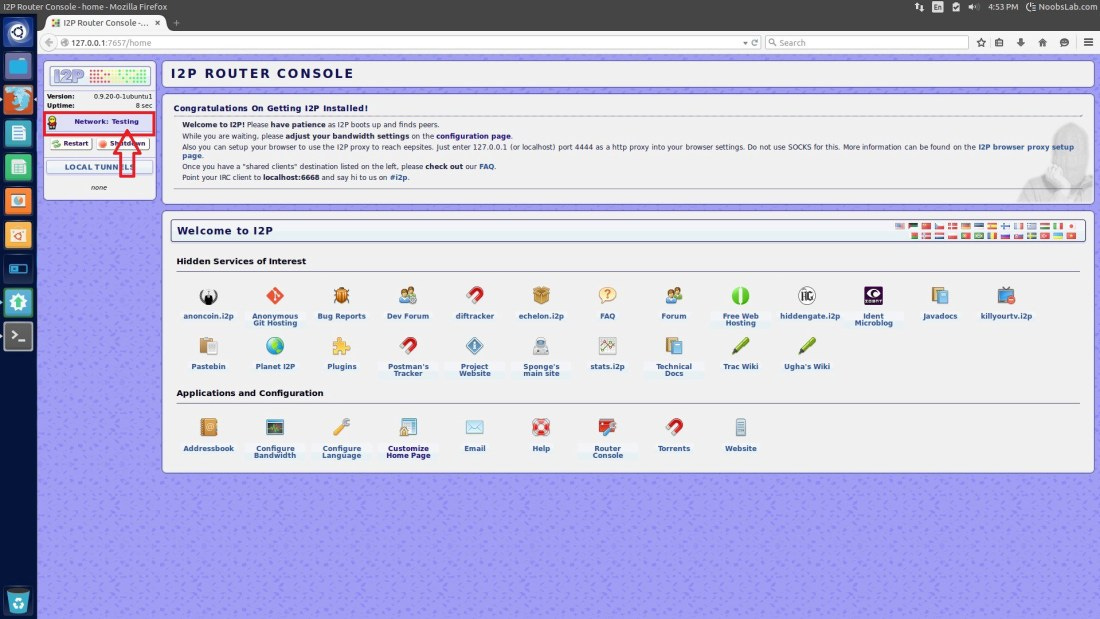The width and height of the screenshot is (1100, 619).
Task: Reload the page with refresh button
Action: coord(755,43)
